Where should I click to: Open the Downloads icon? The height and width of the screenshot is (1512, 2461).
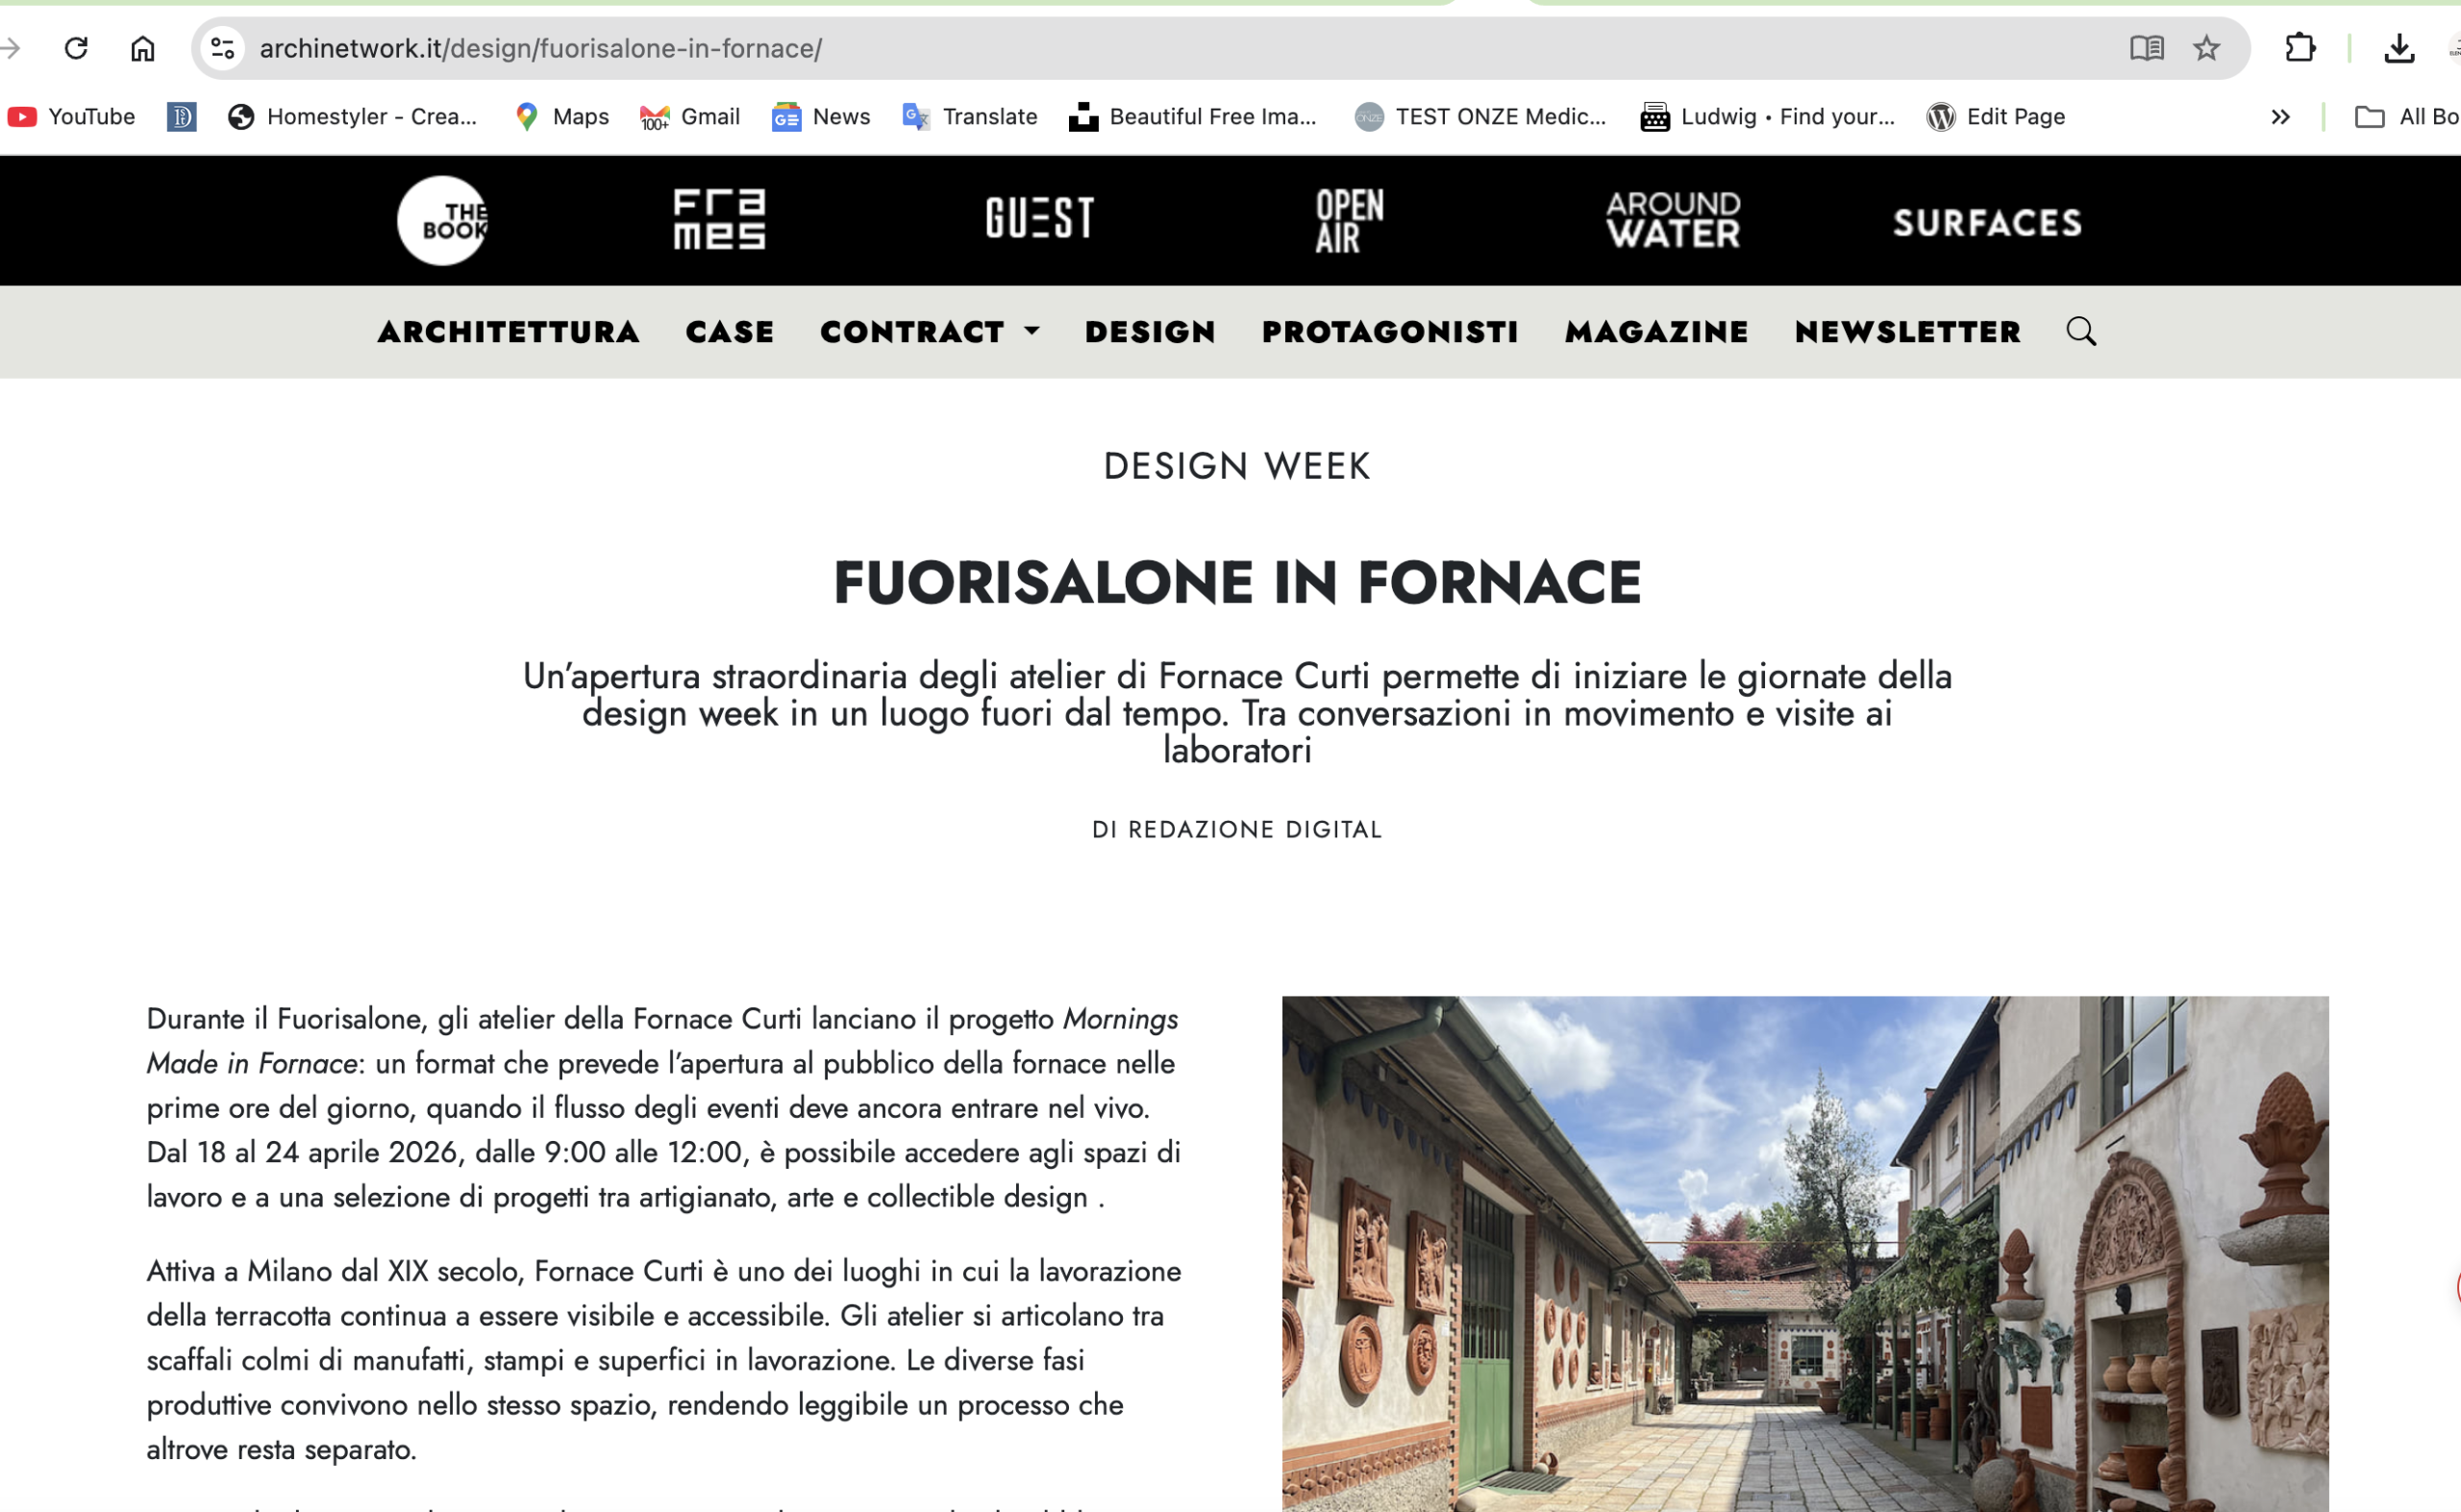pos(2399,48)
